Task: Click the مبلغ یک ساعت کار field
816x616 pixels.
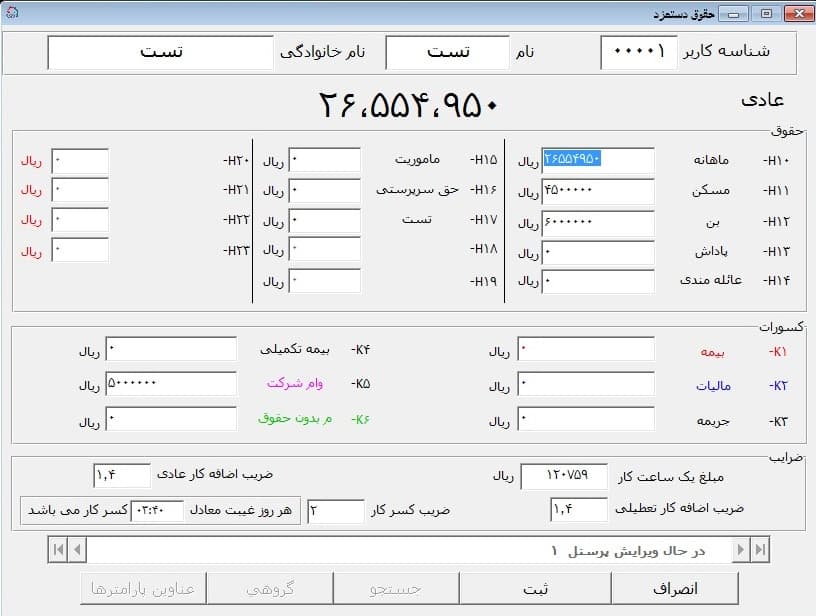Action: click(x=564, y=477)
